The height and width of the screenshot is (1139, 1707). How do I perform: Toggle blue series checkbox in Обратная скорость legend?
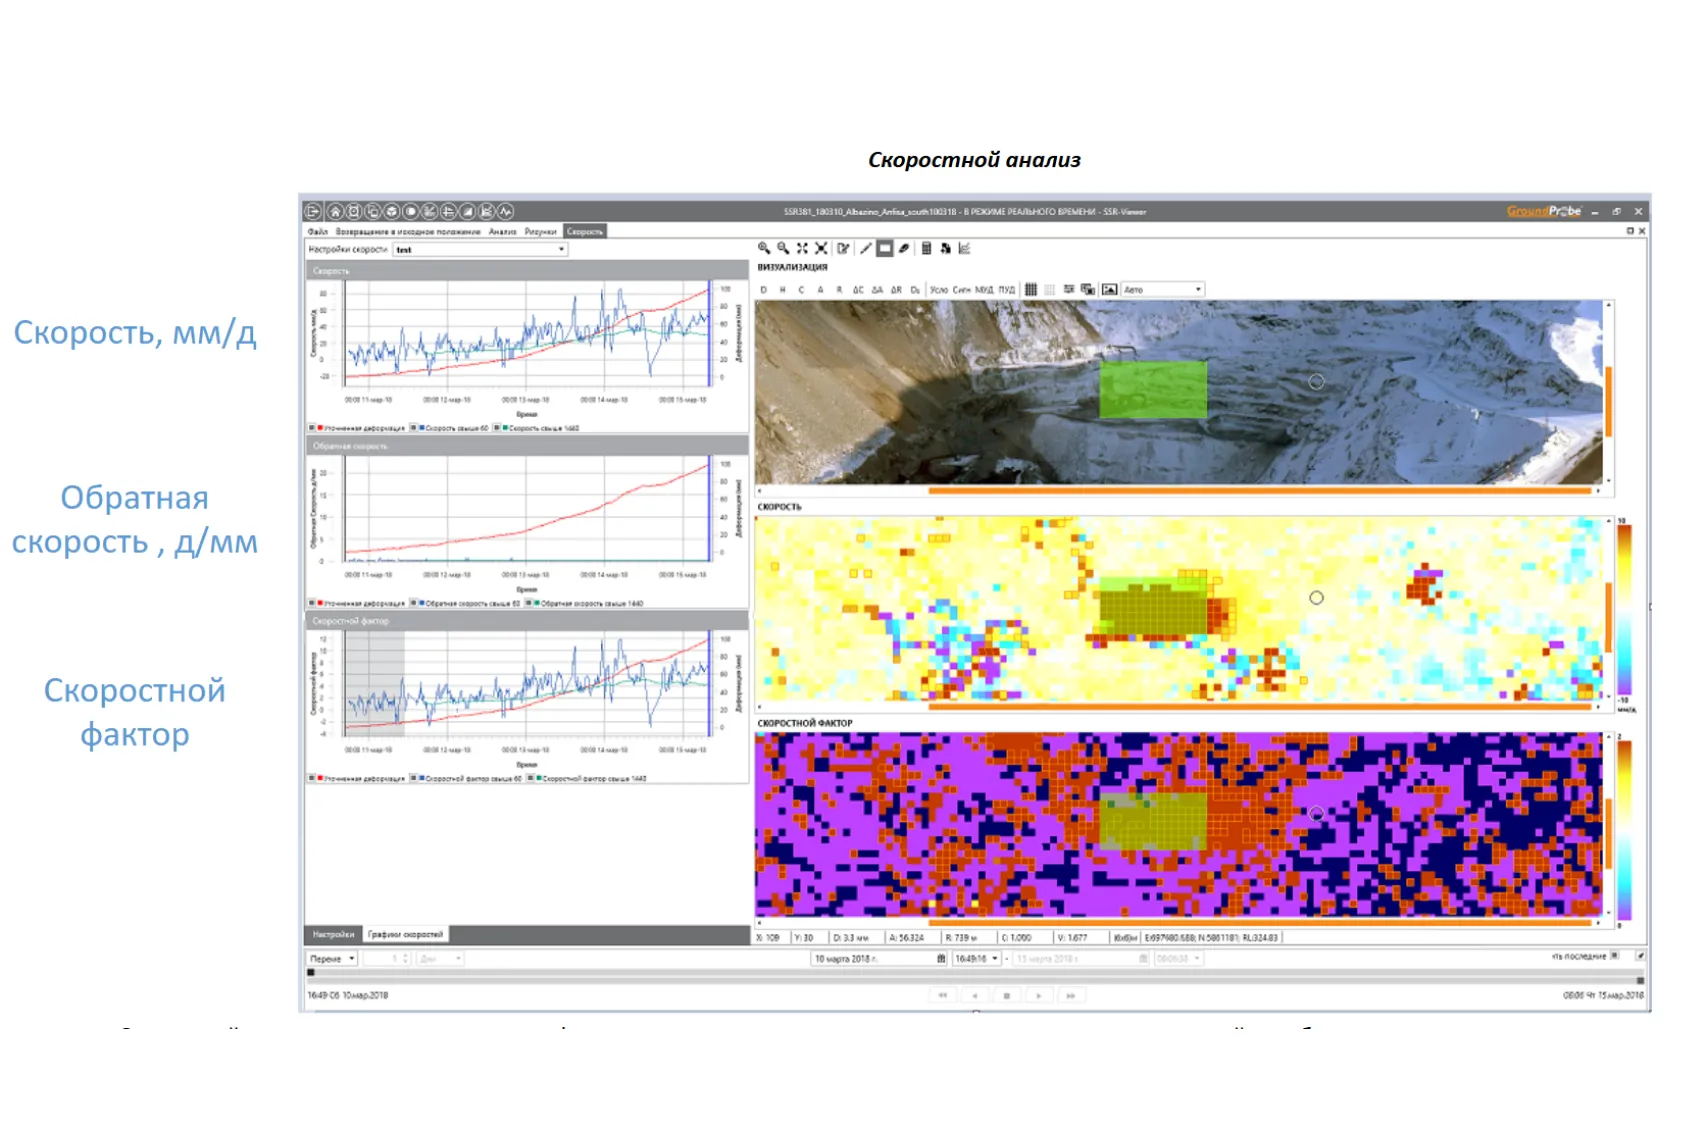tap(415, 603)
